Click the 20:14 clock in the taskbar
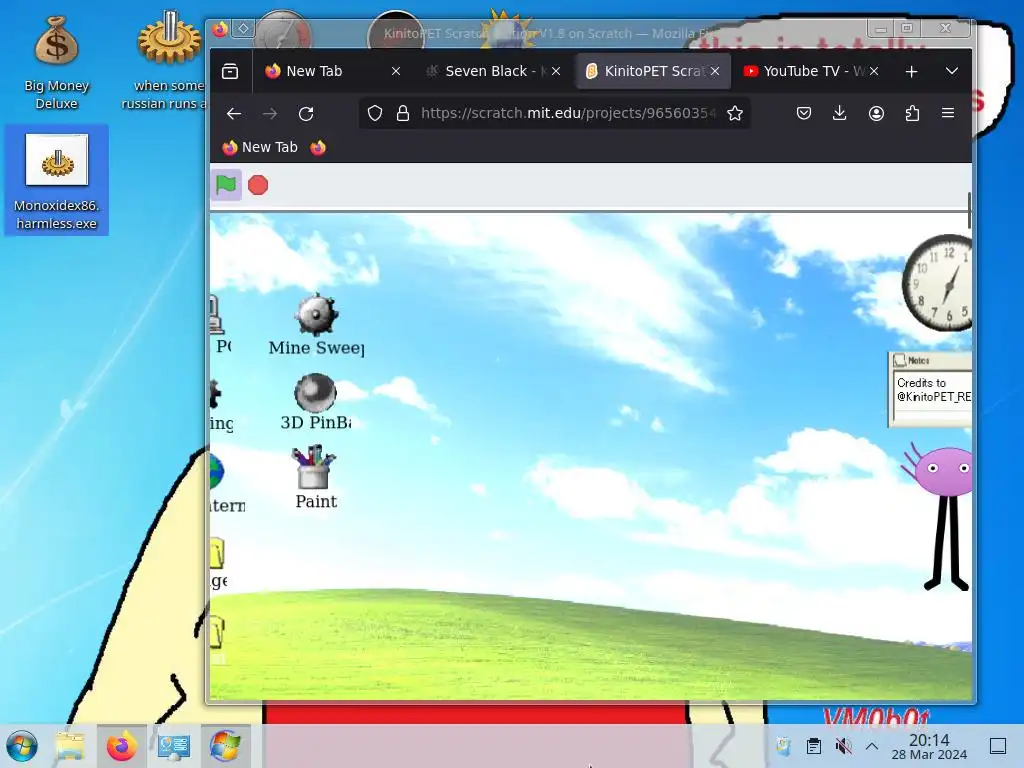Screen dimensions: 1024x768 tap(929, 746)
